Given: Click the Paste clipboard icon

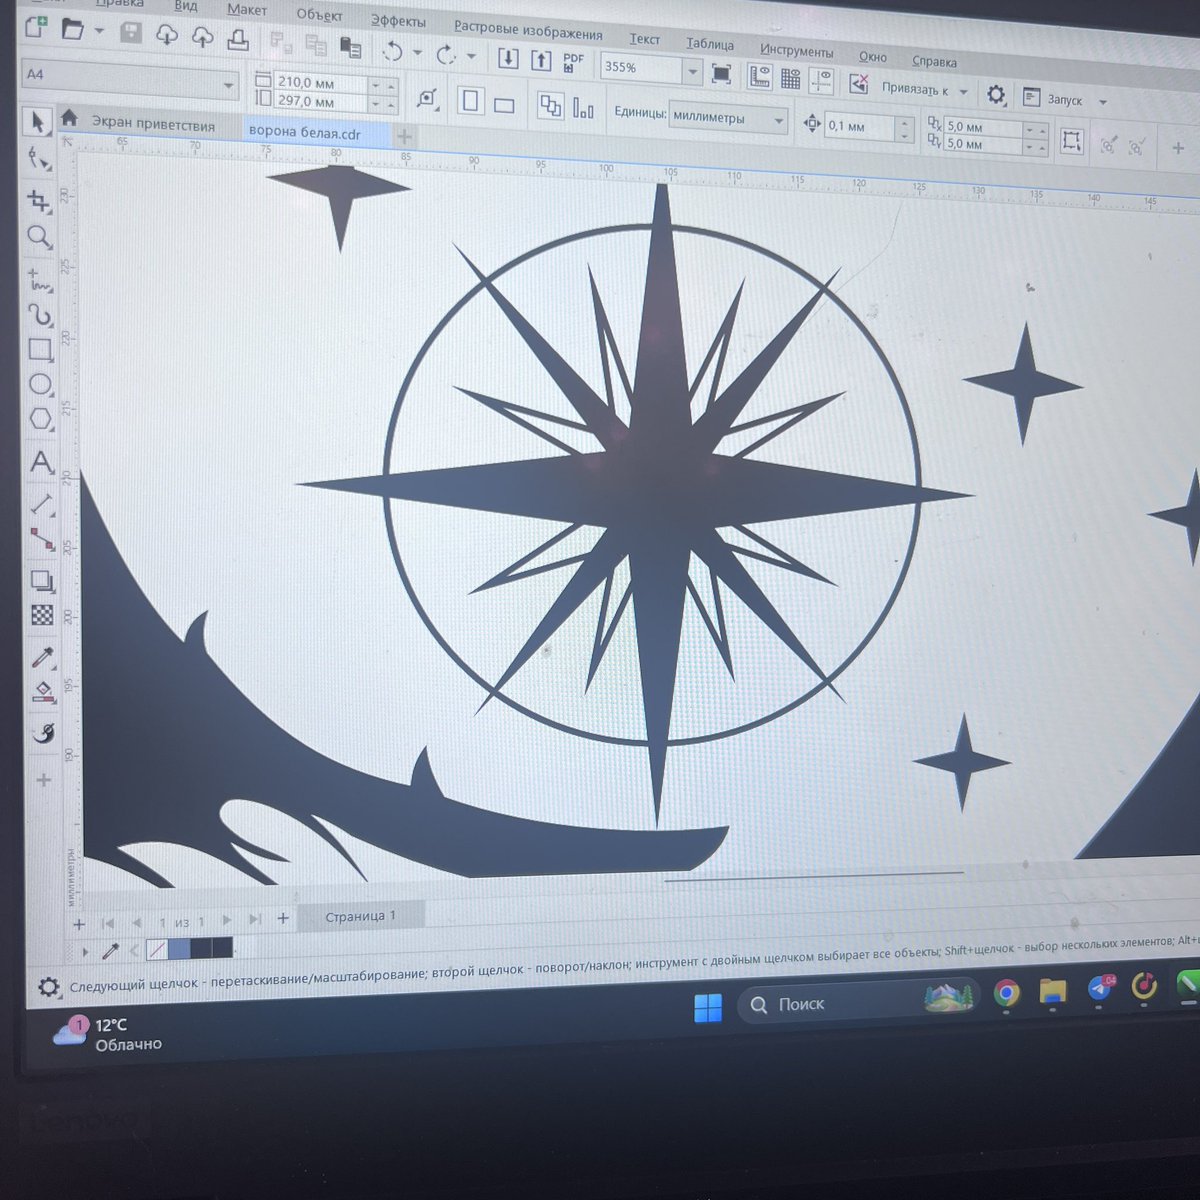Looking at the screenshot, I should (350, 47).
